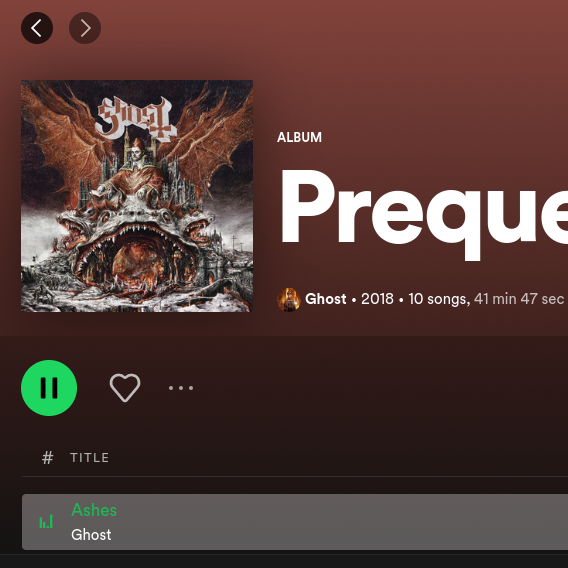Click the Ashes track title
The width and height of the screenshot is (568, 568).
tap(94, 510)
